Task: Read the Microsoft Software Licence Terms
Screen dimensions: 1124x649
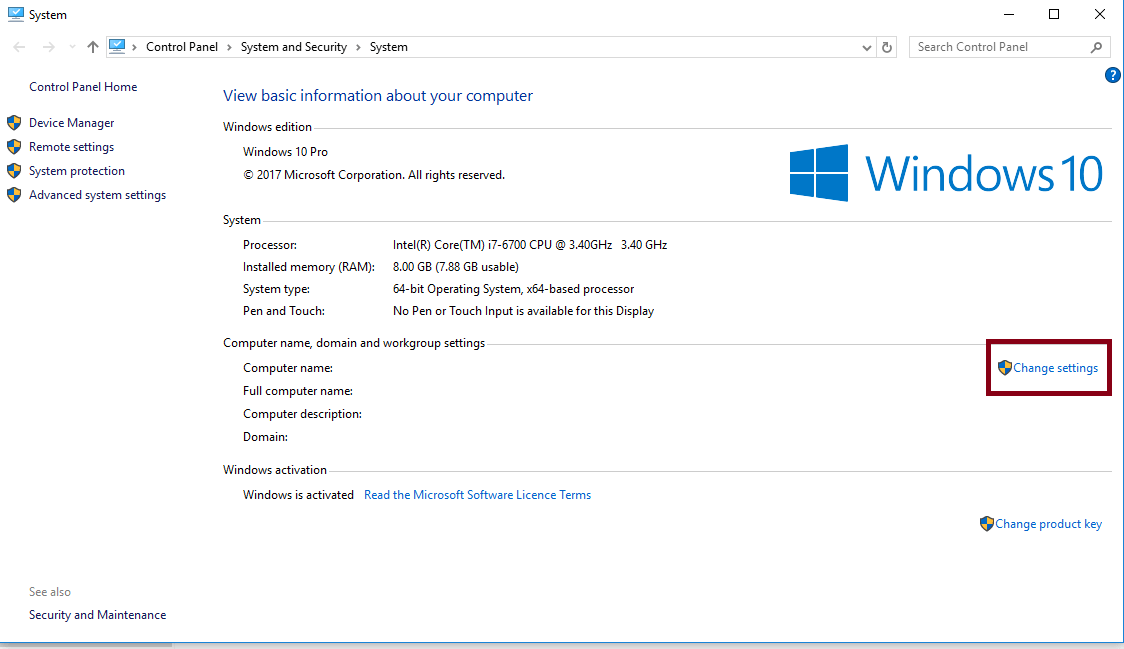Action: pos(477,494)
